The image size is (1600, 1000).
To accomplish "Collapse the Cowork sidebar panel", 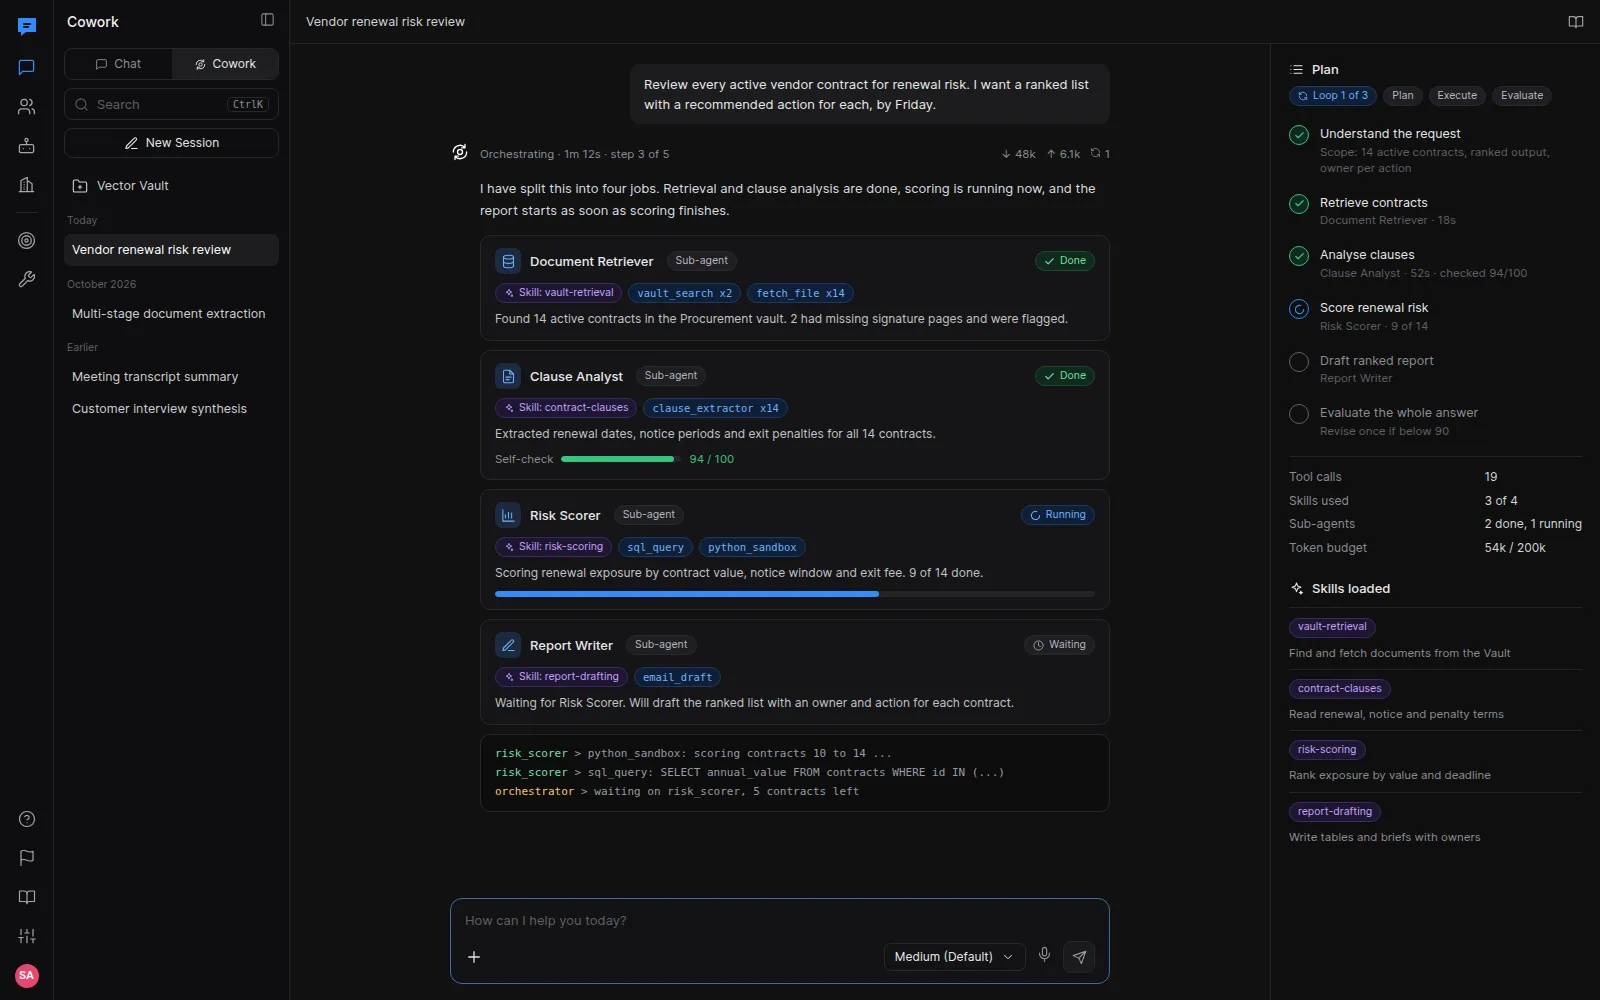I will click(267, 20).
